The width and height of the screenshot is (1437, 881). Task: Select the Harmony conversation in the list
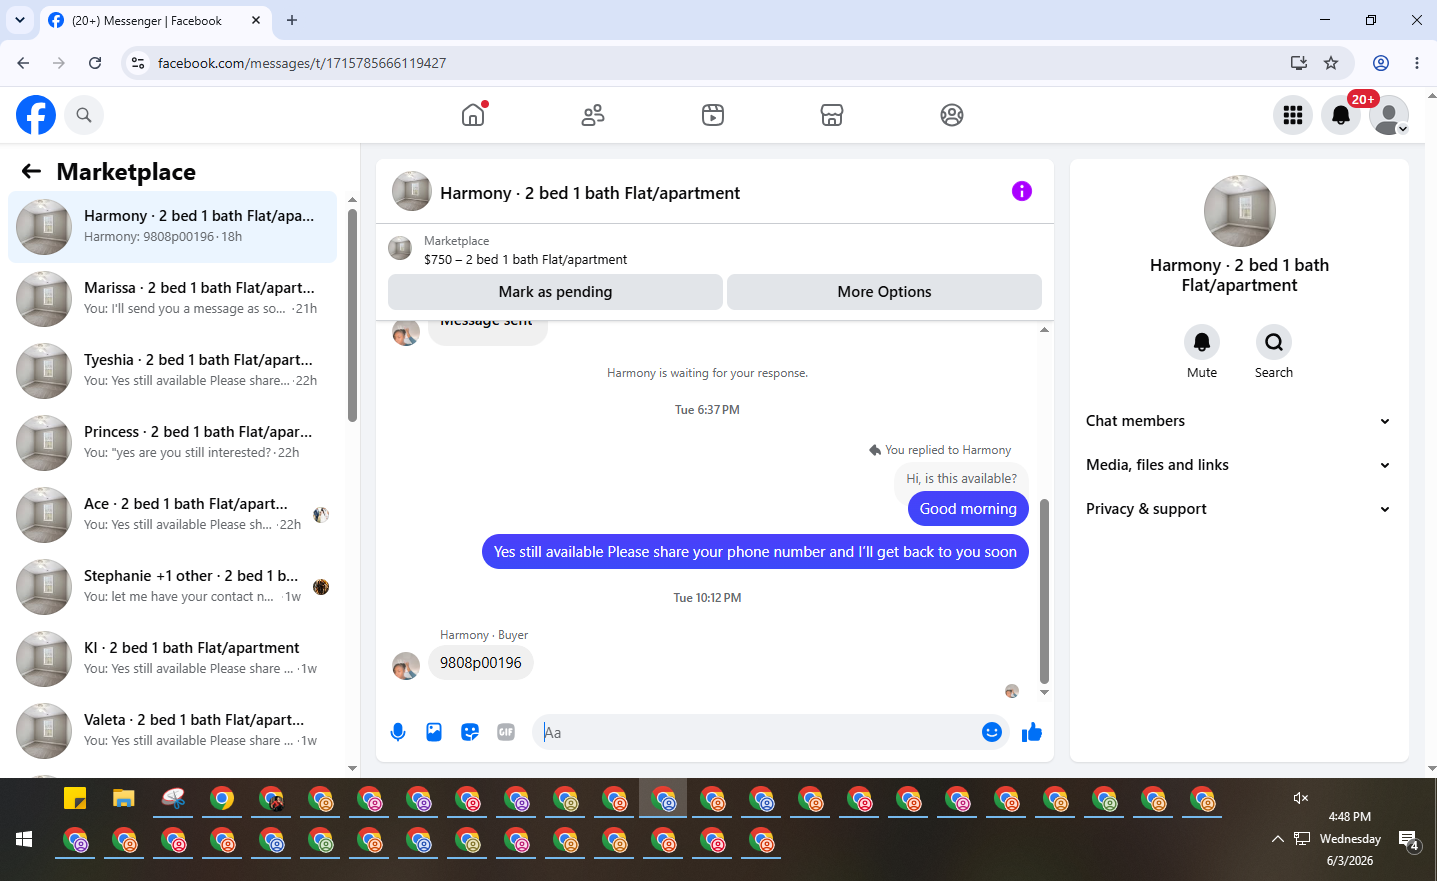[172, 227]
